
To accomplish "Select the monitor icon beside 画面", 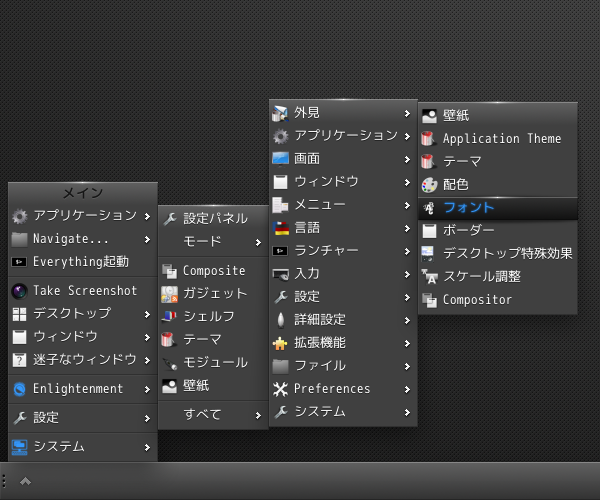I will [280, 159].
